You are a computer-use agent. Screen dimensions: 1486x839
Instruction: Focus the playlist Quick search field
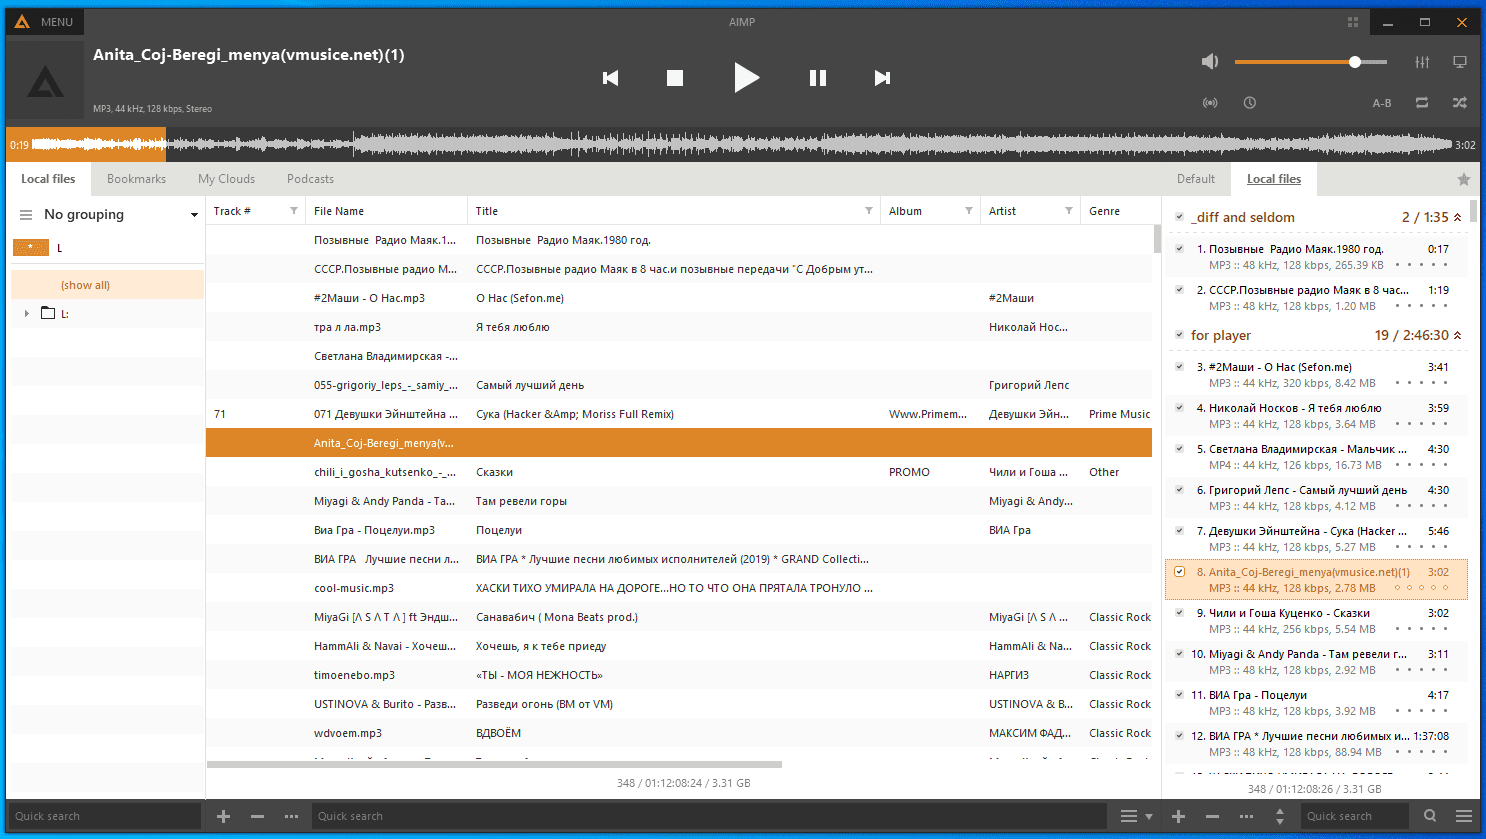[x=1354, y=817]
